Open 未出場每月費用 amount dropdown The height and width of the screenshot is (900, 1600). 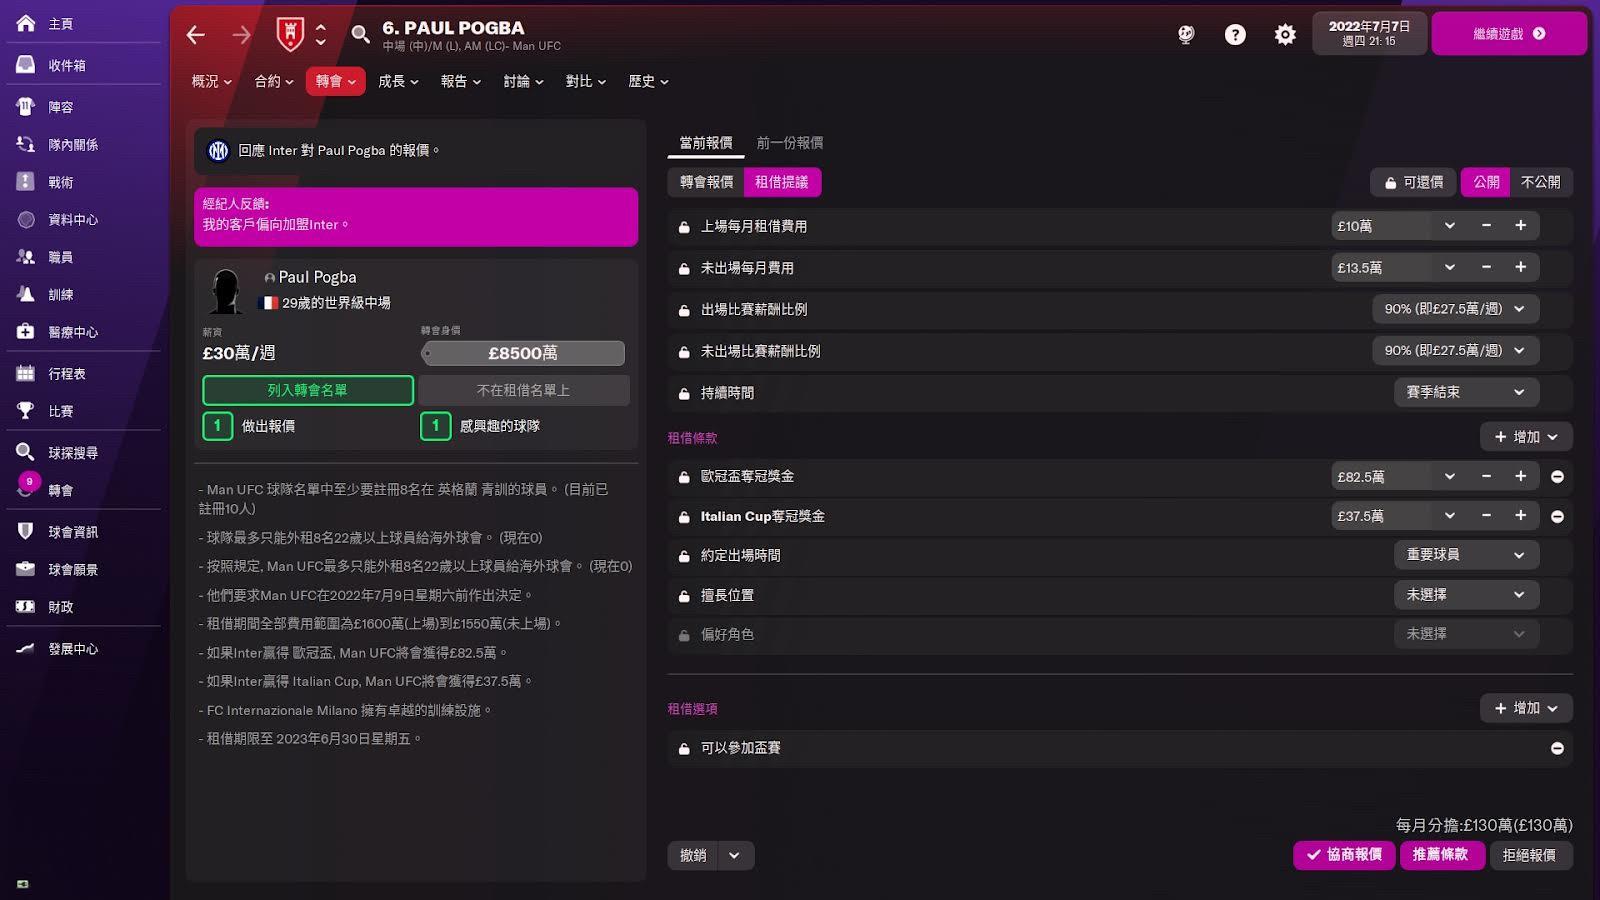point(1449,267)
